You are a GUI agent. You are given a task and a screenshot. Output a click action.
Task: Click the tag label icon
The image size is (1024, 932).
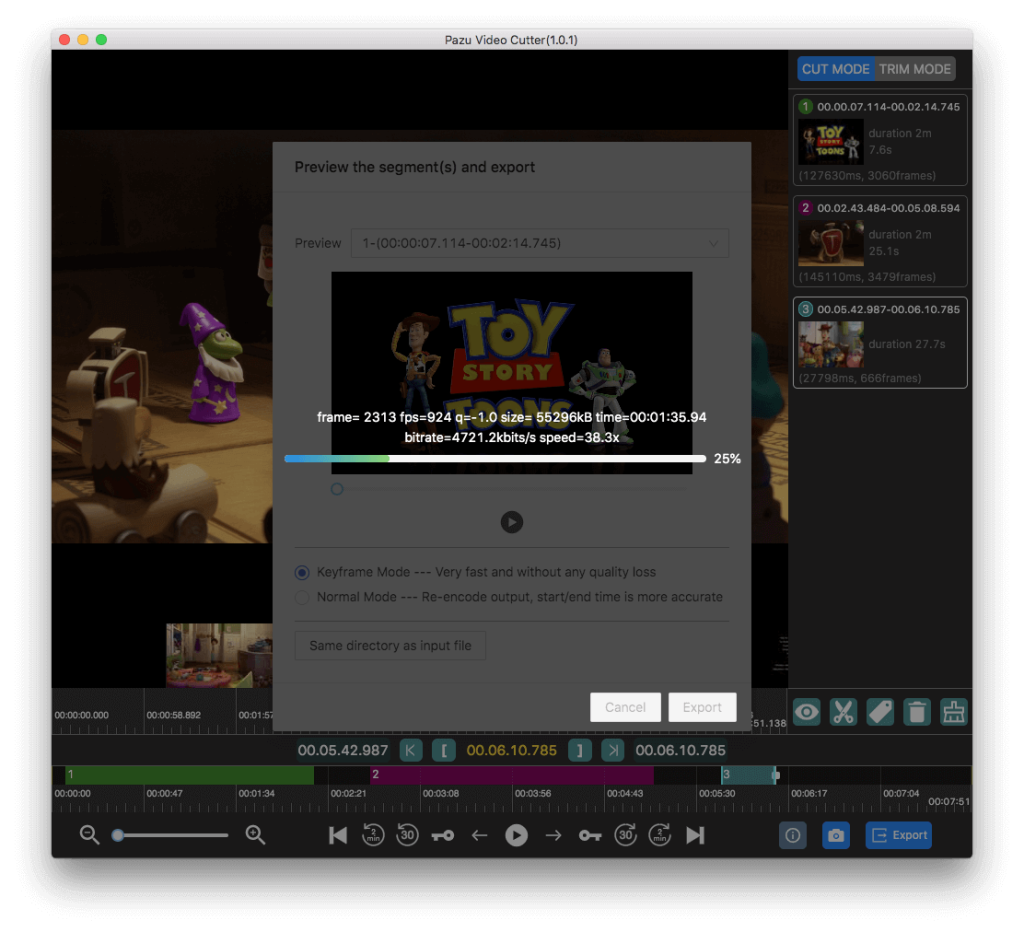[x=880, y=712]
